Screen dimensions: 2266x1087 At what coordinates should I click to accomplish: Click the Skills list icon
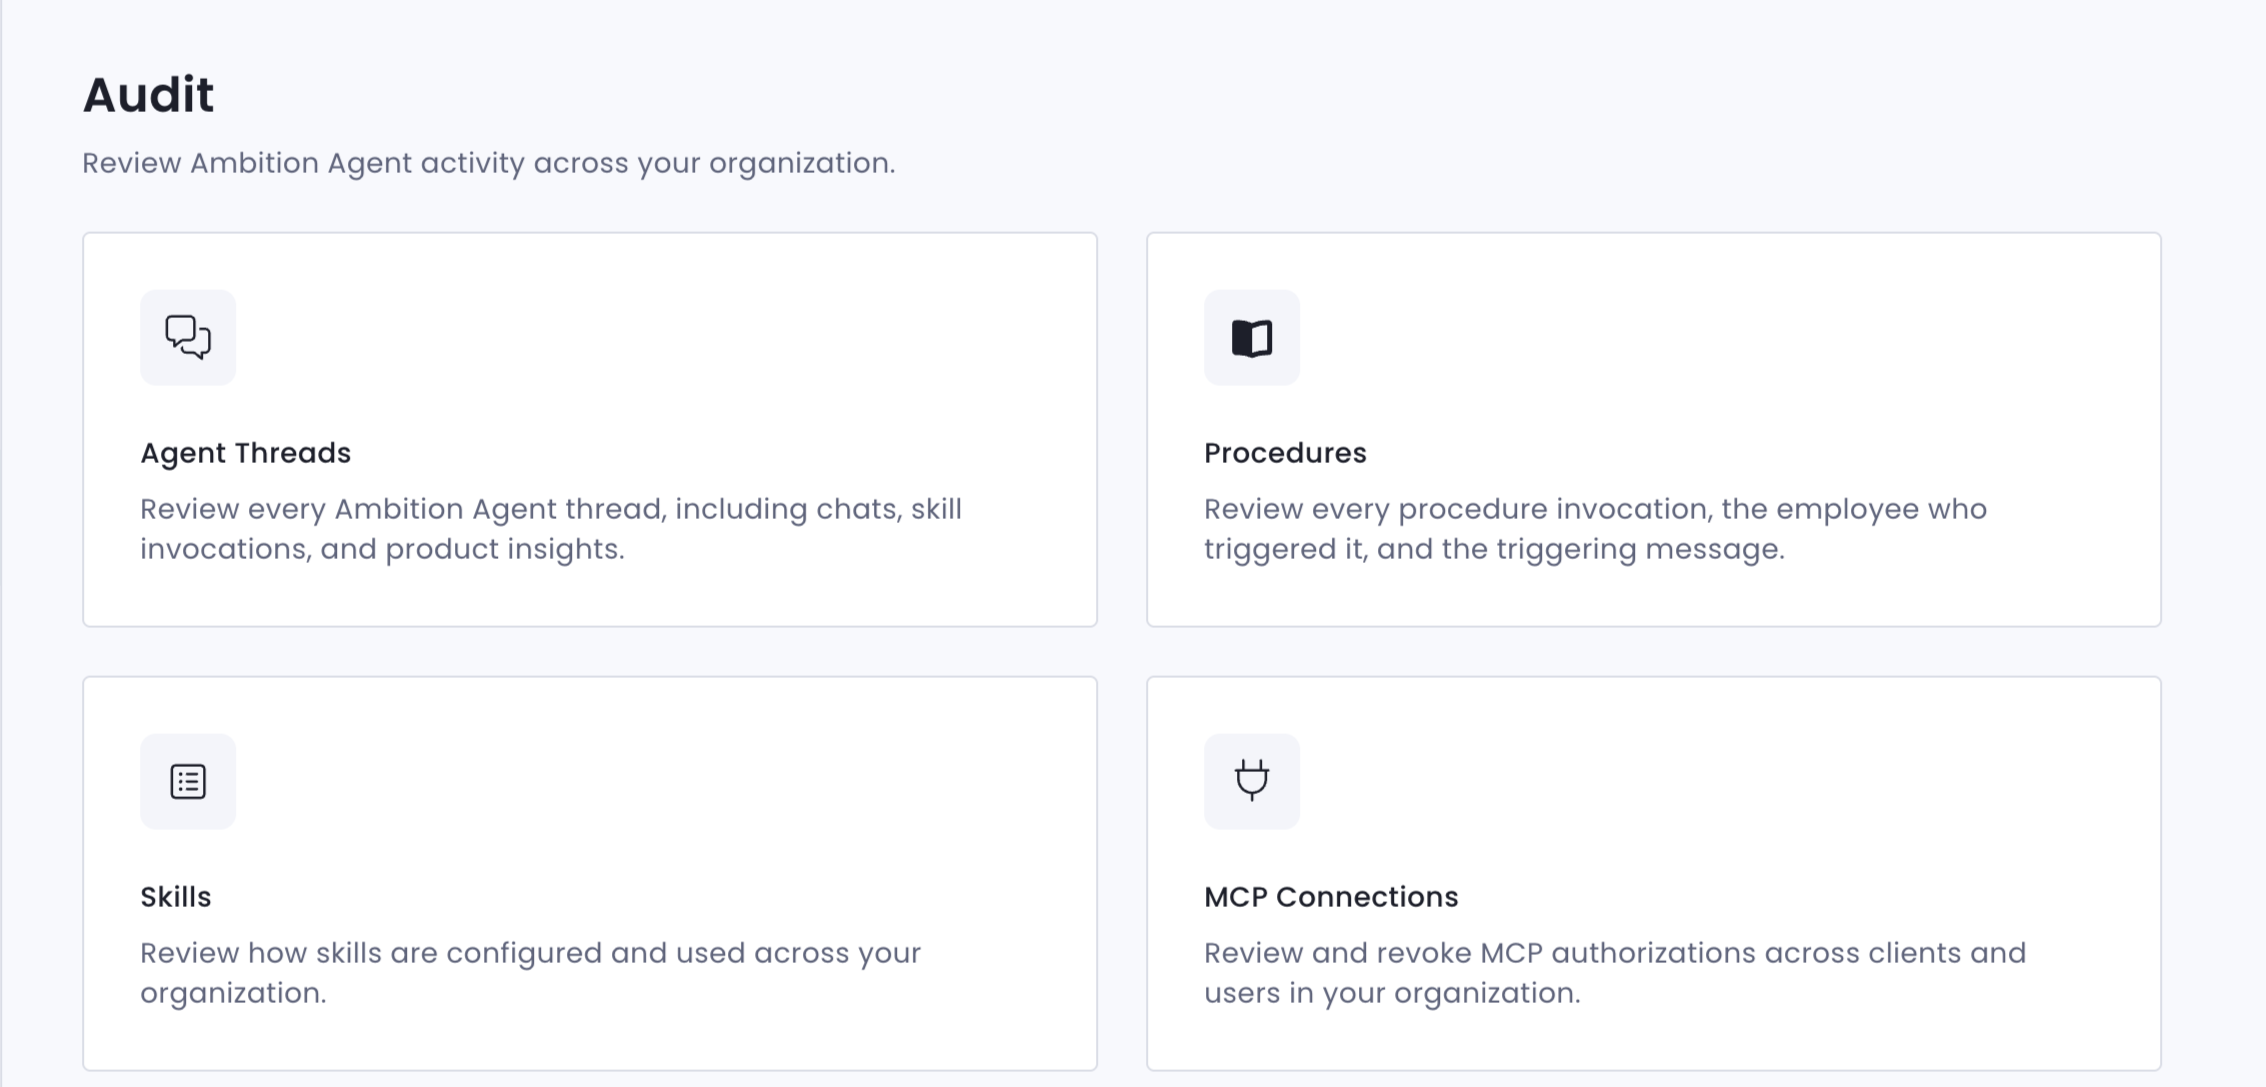tap(188, 781)
